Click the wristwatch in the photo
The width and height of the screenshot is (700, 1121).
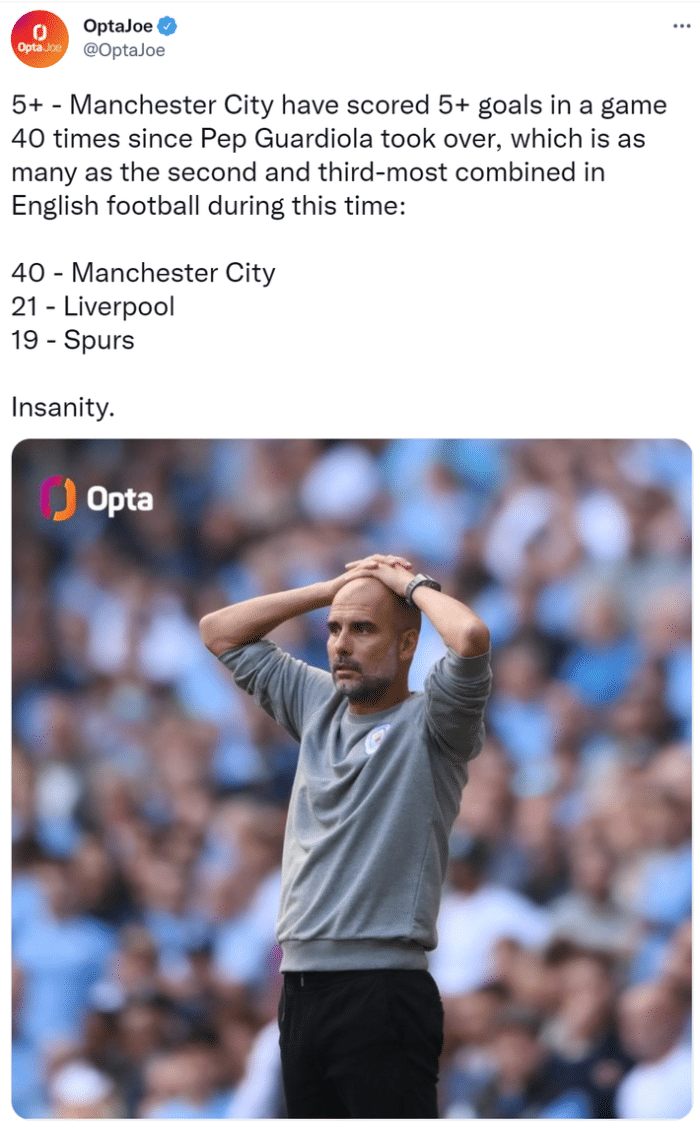[x=421, y=587]
